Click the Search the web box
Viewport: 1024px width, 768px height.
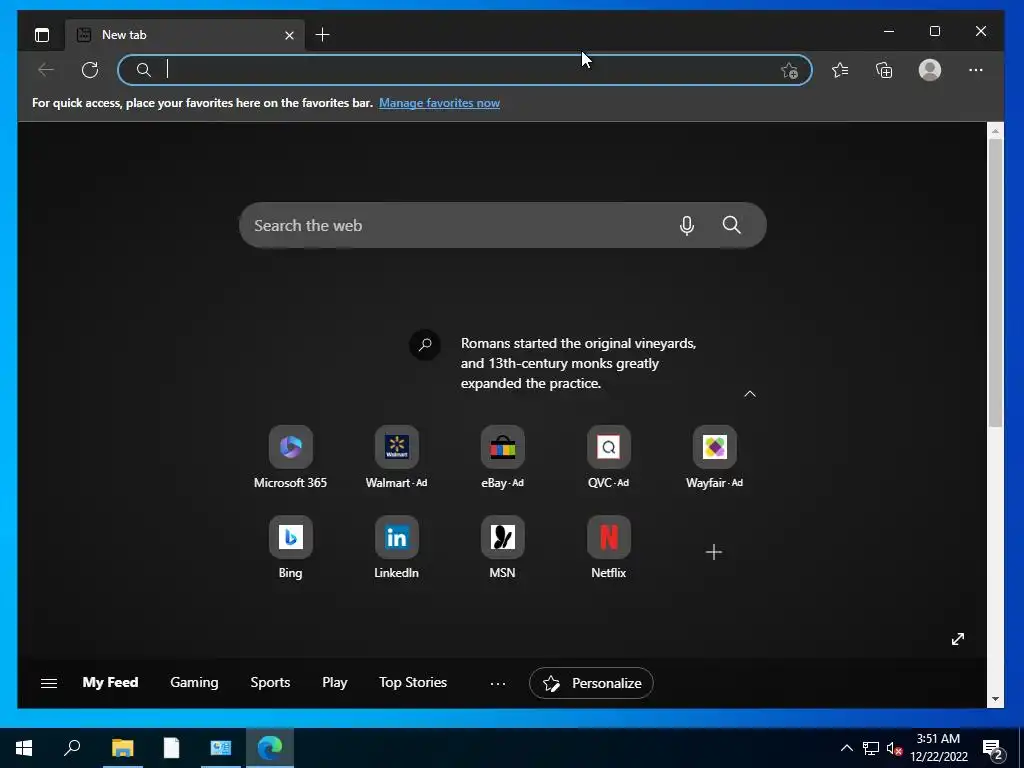click(x=503, y=225)
